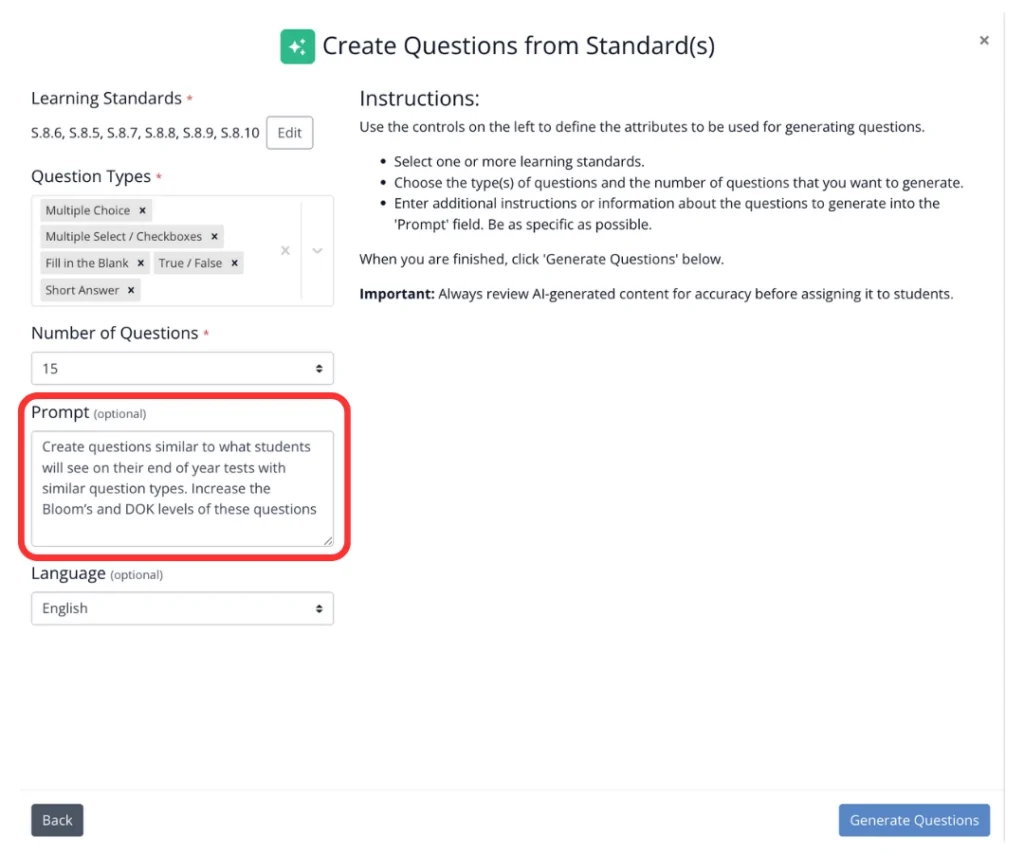Remove the True / False question type
Screen dimensions: 1024x853
coord(233,263)
